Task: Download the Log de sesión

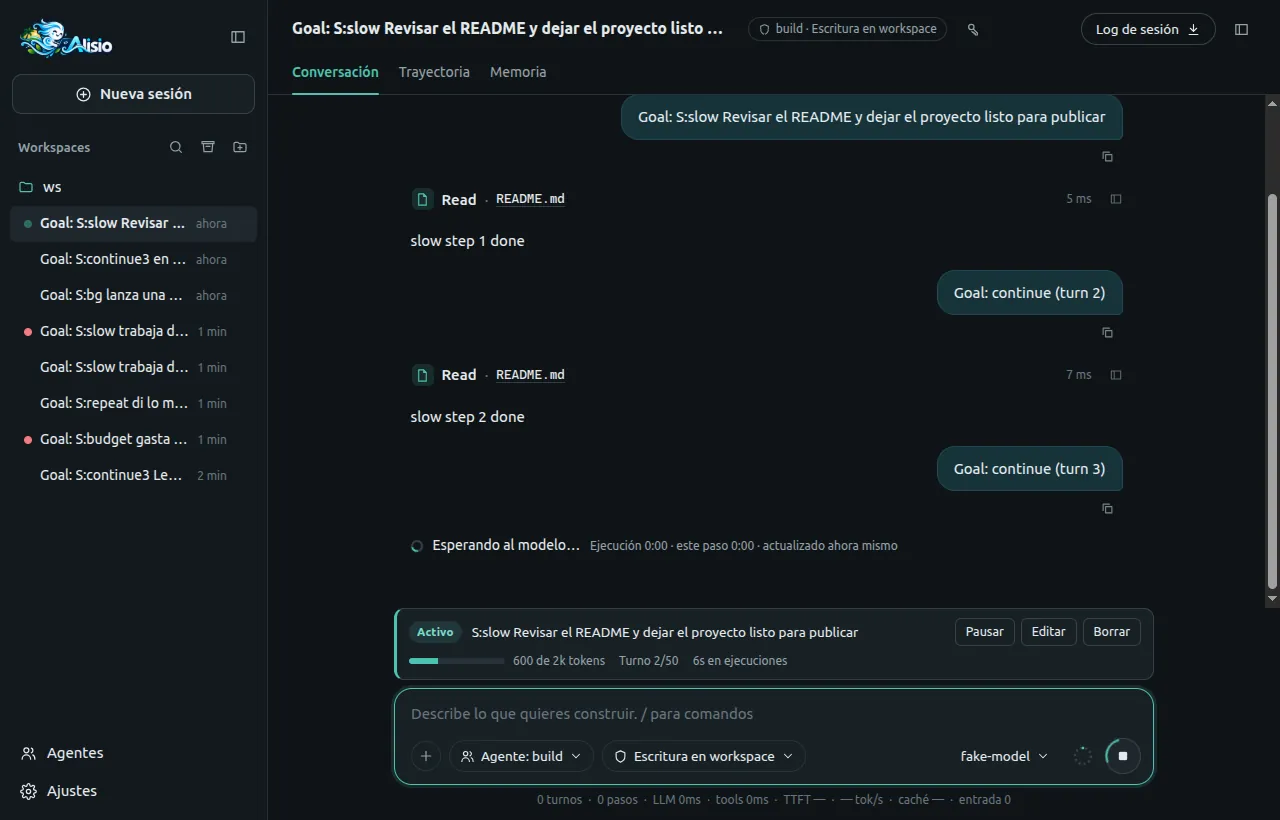Action: 1148,30
